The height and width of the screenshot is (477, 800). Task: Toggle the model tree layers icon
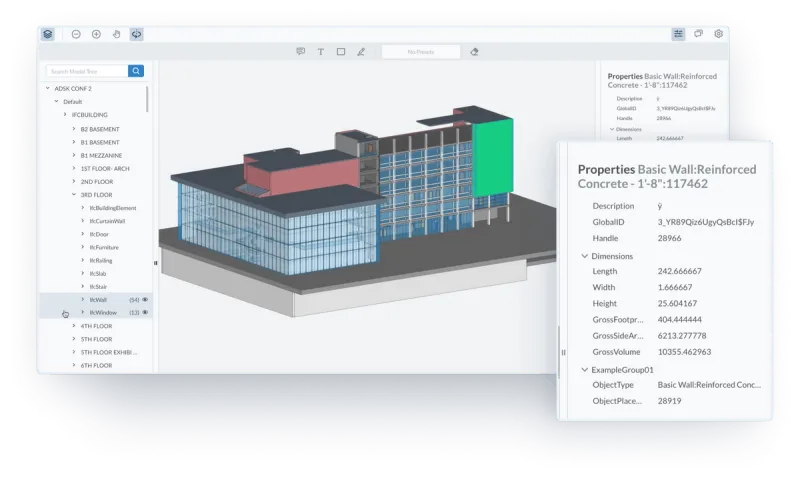[x=47, y=34]
